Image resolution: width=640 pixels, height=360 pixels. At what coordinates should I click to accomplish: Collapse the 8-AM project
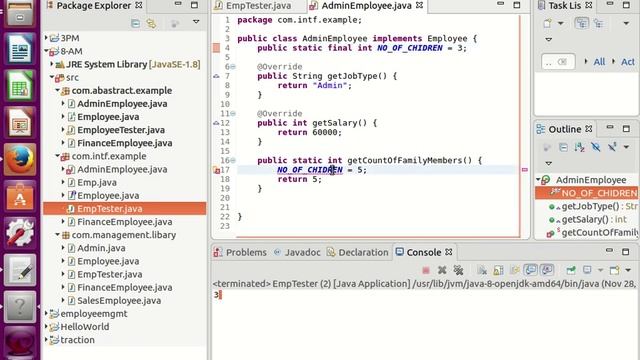pyautogui.click(x=47, y=51)
